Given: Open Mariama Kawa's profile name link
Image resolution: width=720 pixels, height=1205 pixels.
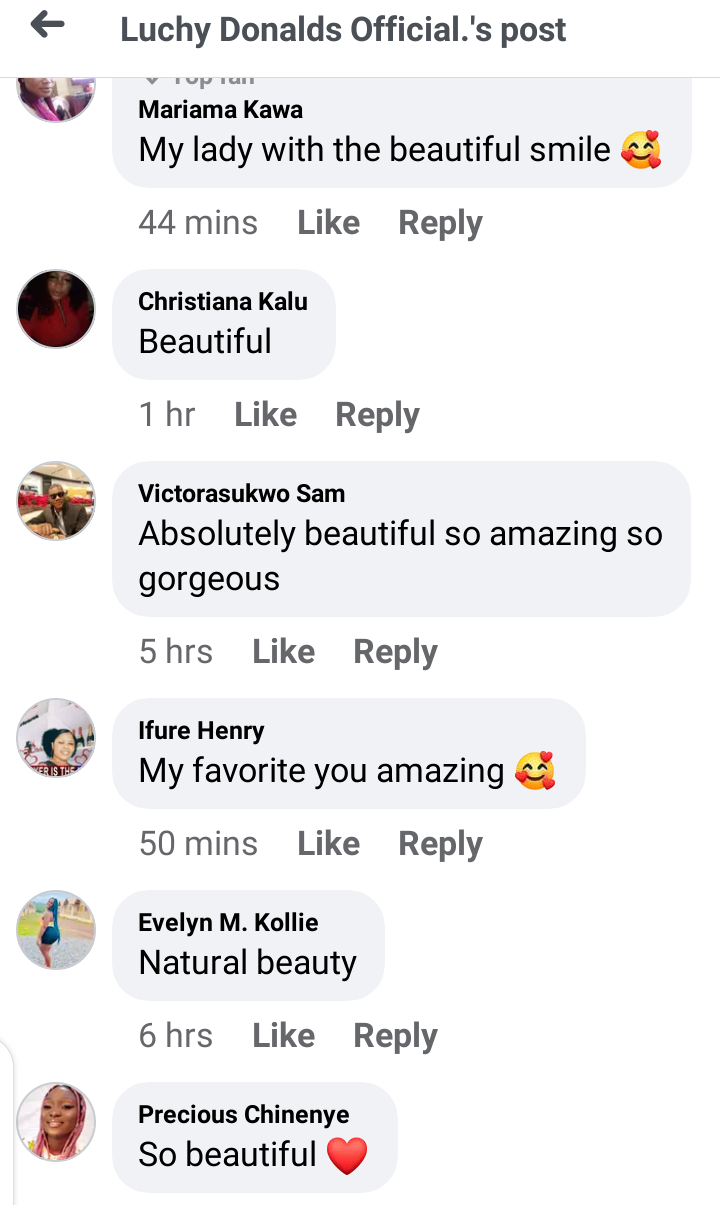Looking at the screenshot, I should tap(220, 109).
